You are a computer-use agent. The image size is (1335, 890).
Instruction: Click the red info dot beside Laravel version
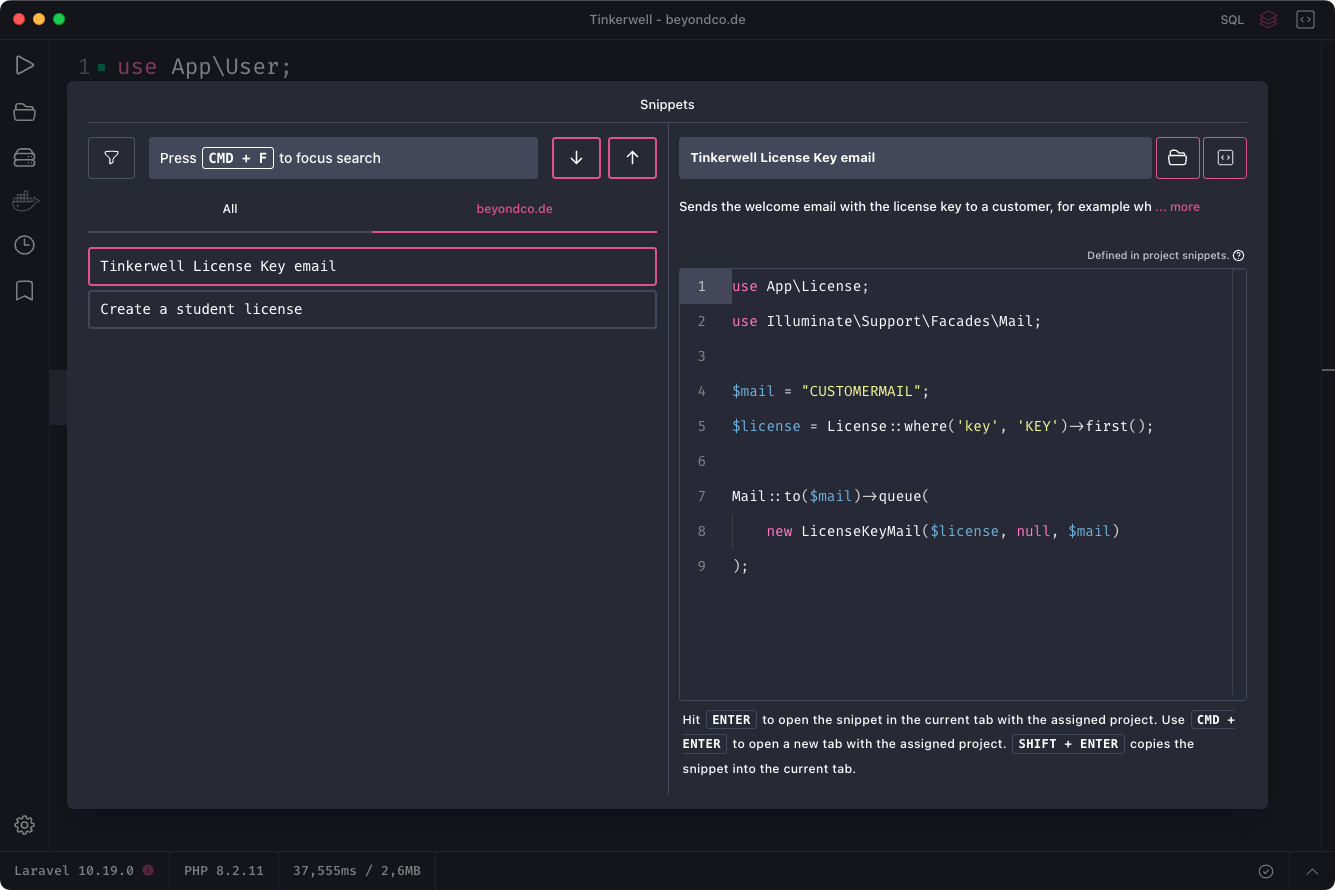(x=148, y=870)
